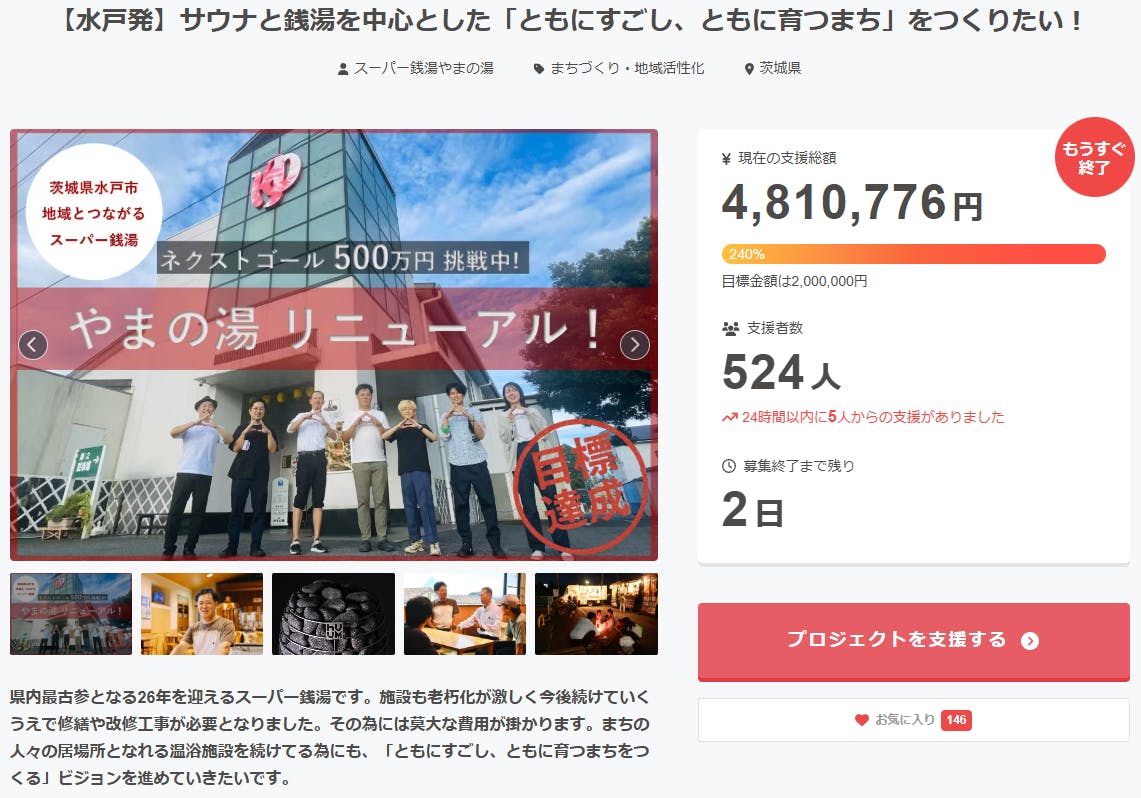Viewport: 1141px width, 798px height.
Task: Select the nighttime outdoor gathering thumbnail
Action: [x=596, y=614]
